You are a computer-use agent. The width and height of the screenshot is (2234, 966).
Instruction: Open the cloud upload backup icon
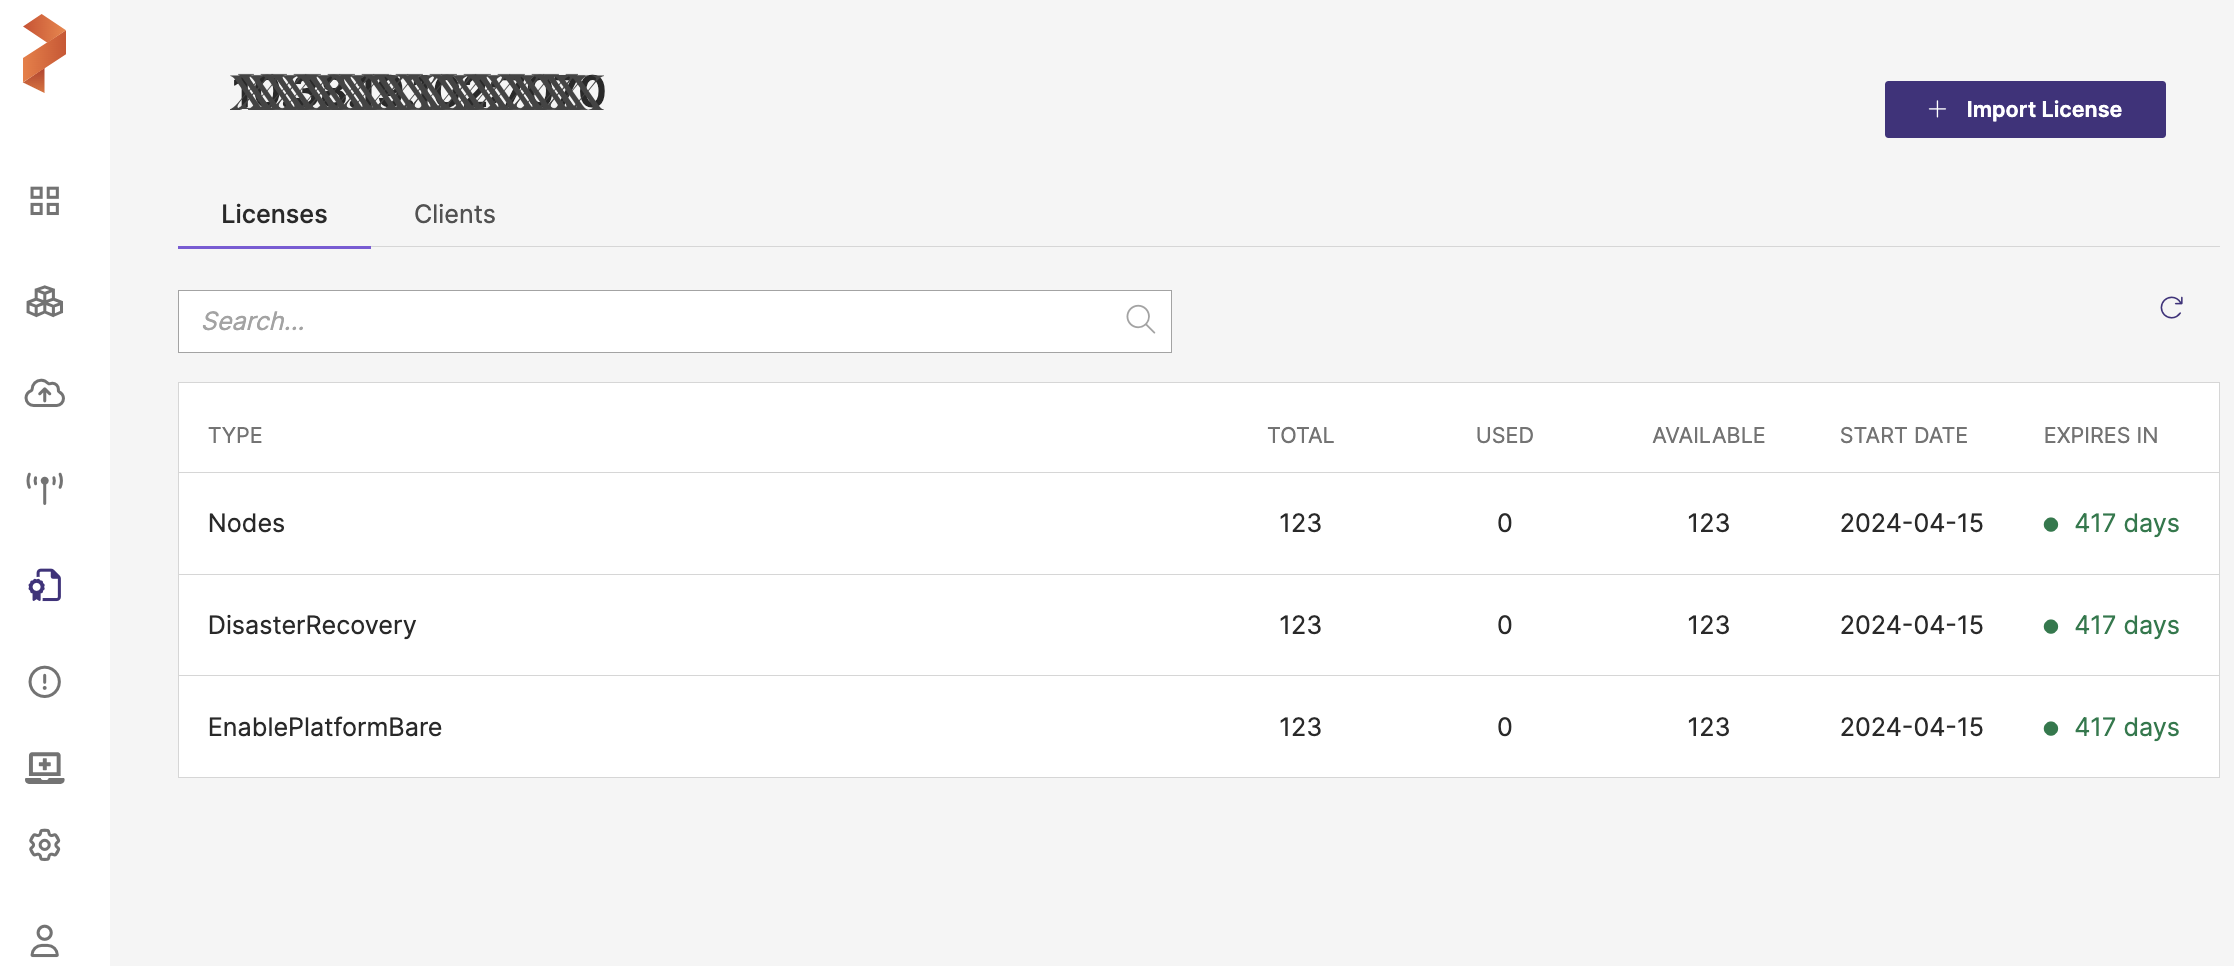click(x=44, y=394)
